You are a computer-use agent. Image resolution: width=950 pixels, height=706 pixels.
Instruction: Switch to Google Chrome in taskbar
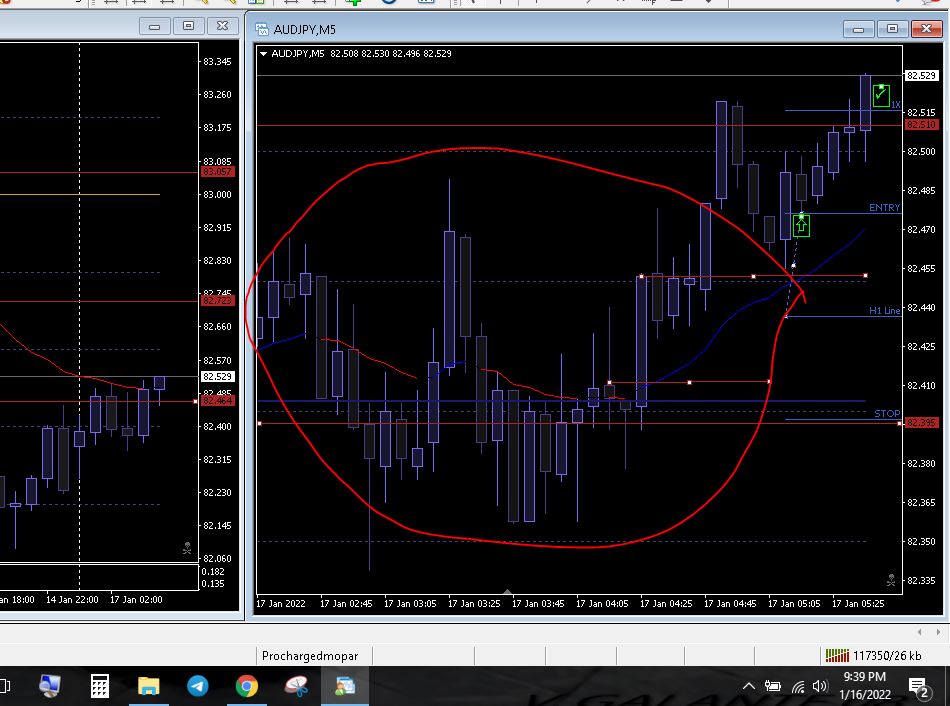[x=247, y=686]
